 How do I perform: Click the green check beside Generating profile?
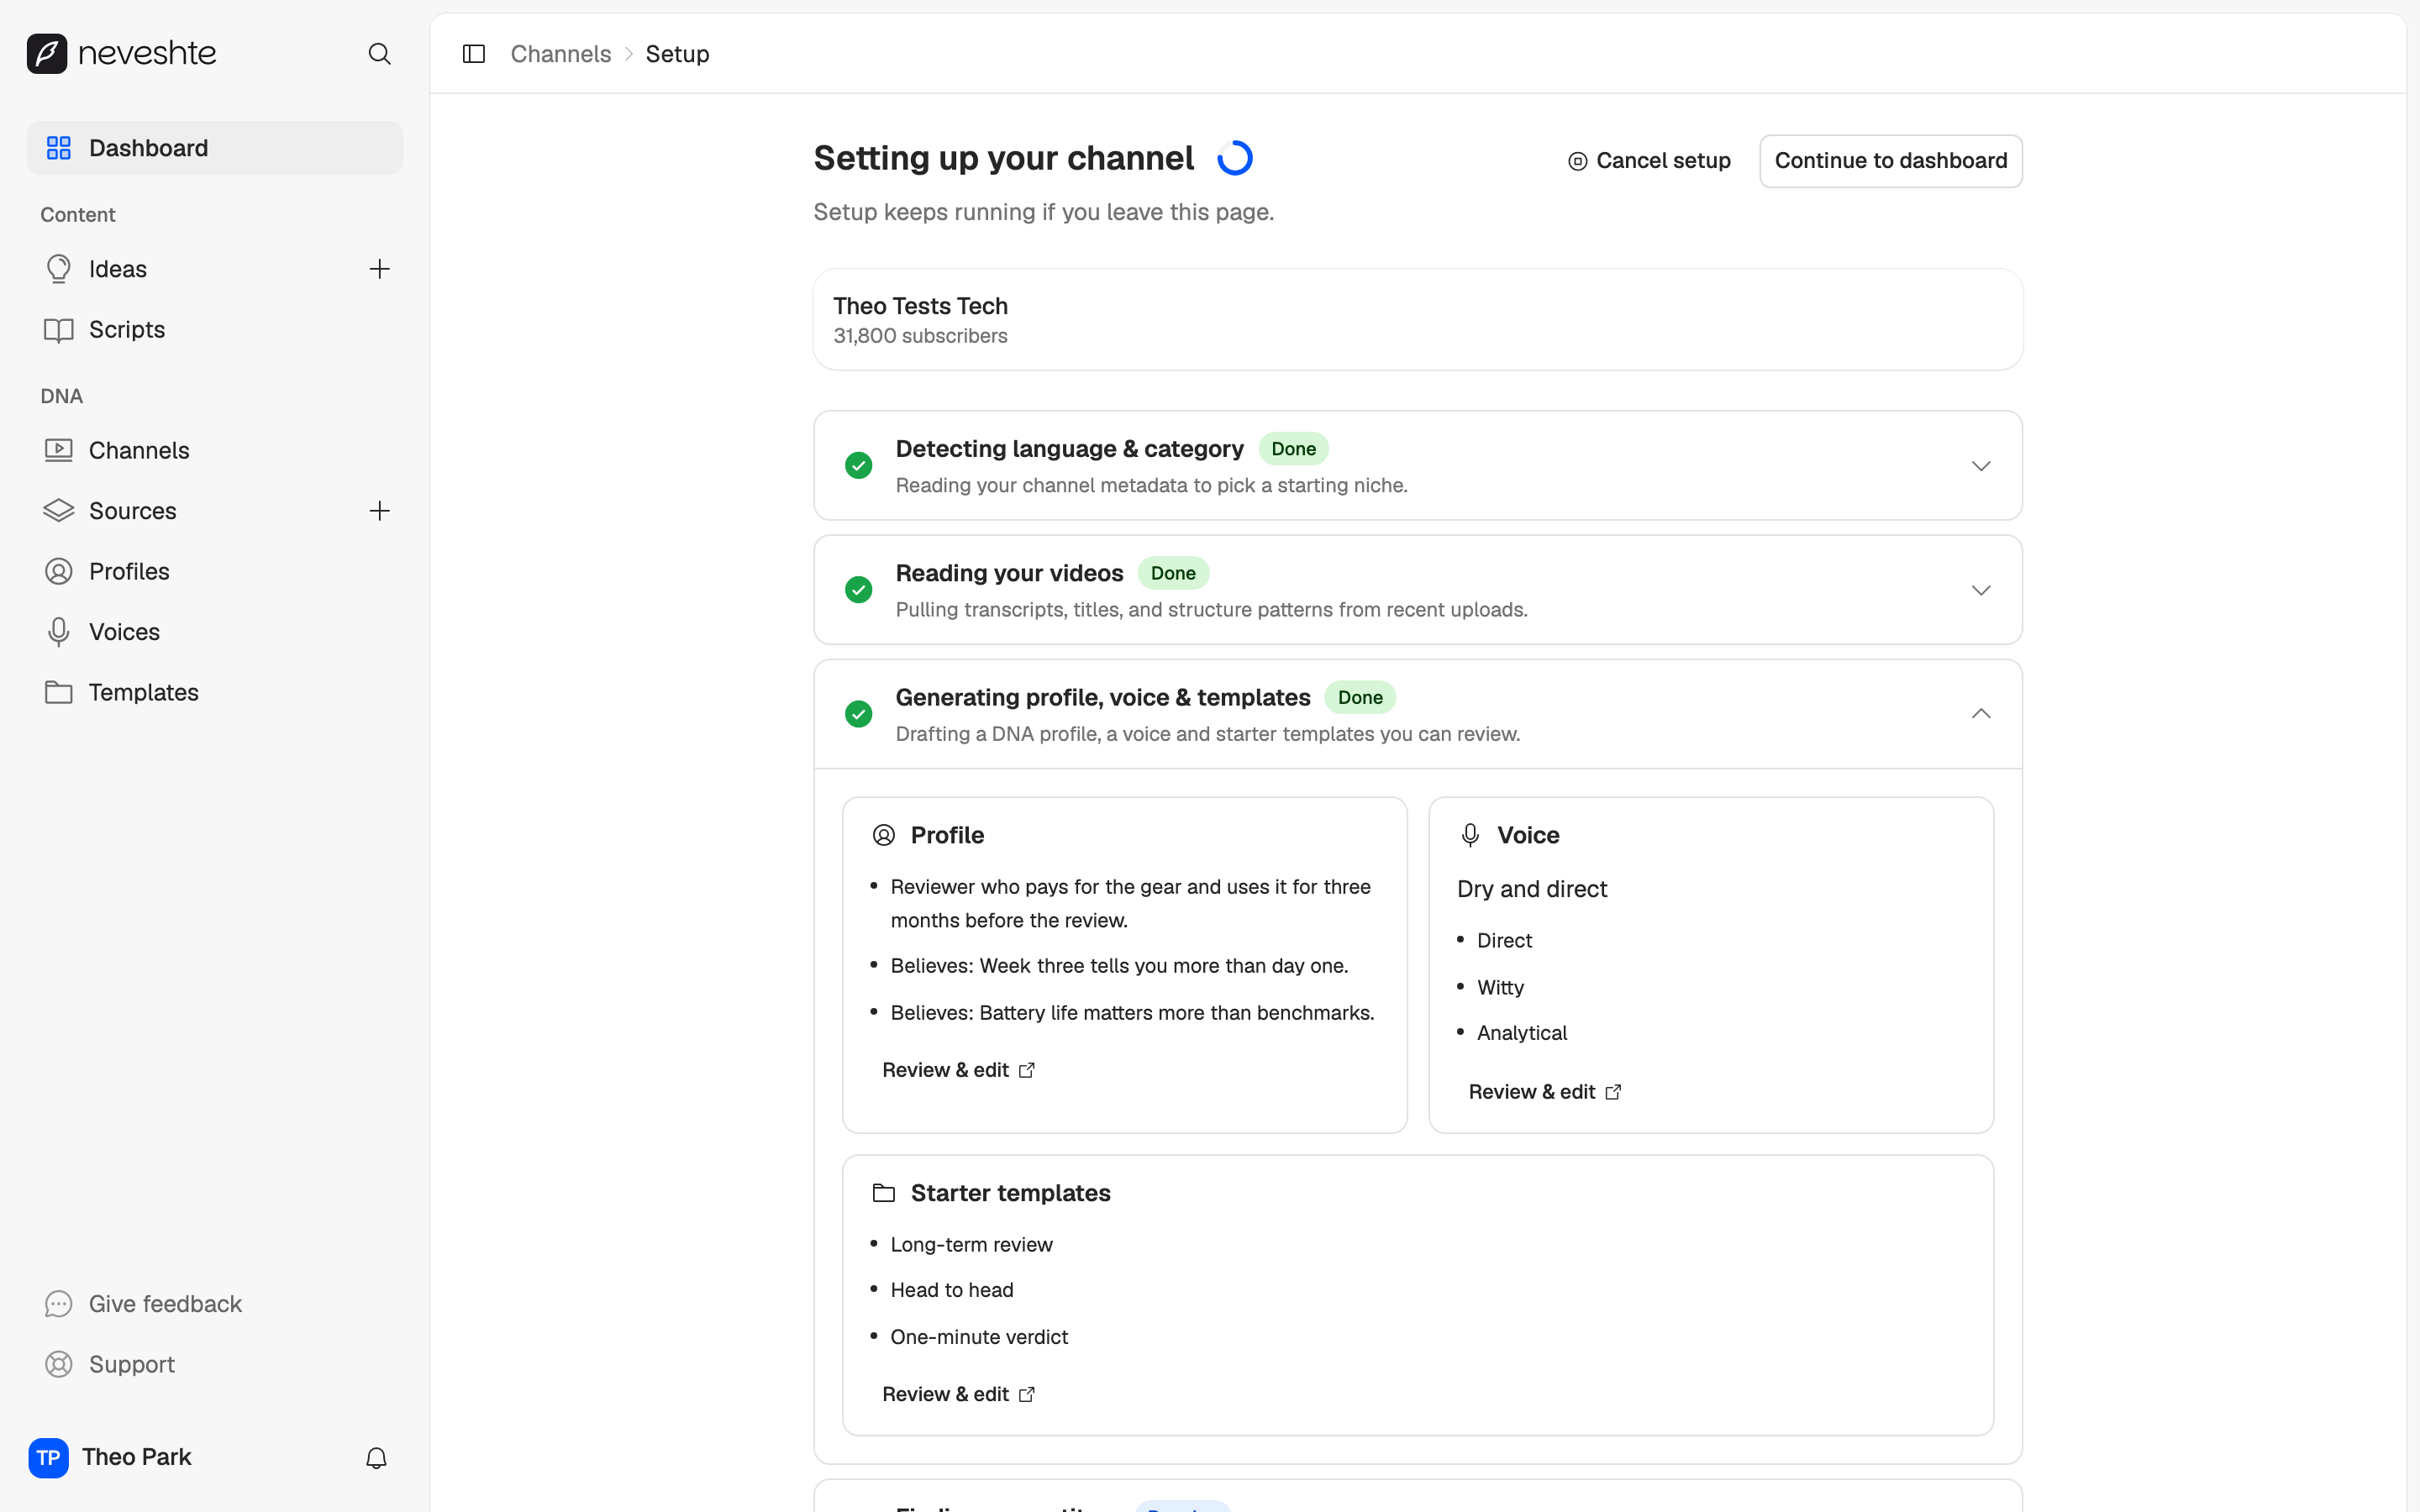click(x=858, y=714)
